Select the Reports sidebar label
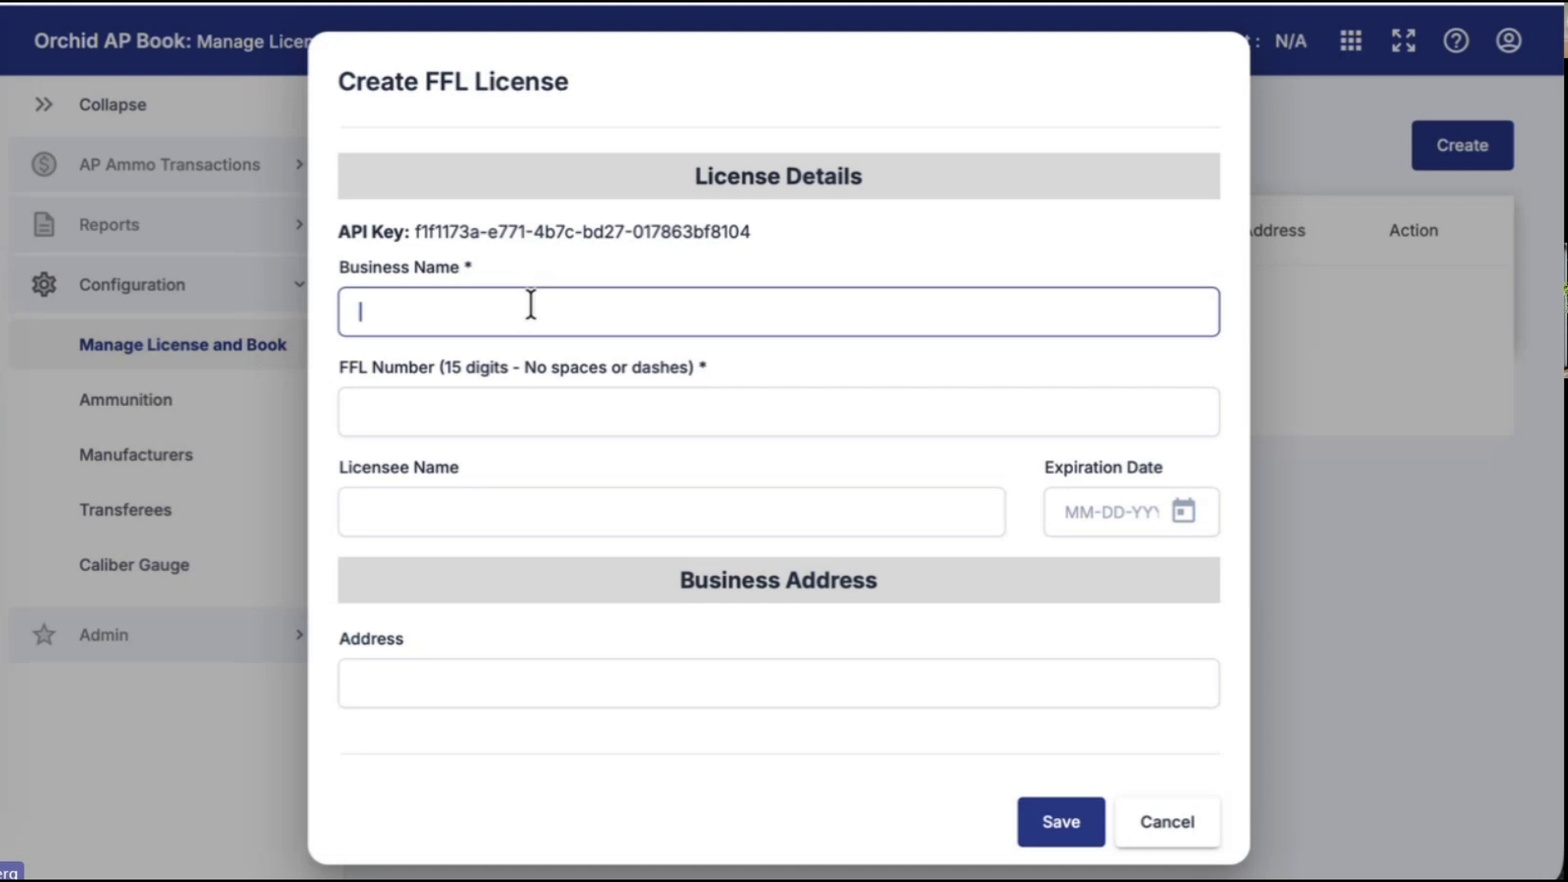Image resolution: width=1568 pixels, height=882 pixels. point(109,224)
